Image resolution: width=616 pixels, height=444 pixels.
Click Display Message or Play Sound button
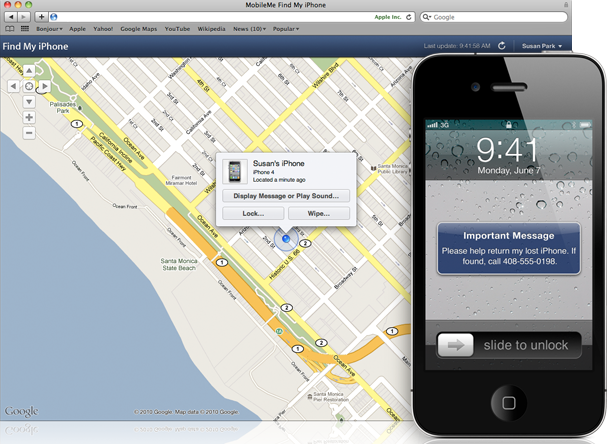pos(285,195)
